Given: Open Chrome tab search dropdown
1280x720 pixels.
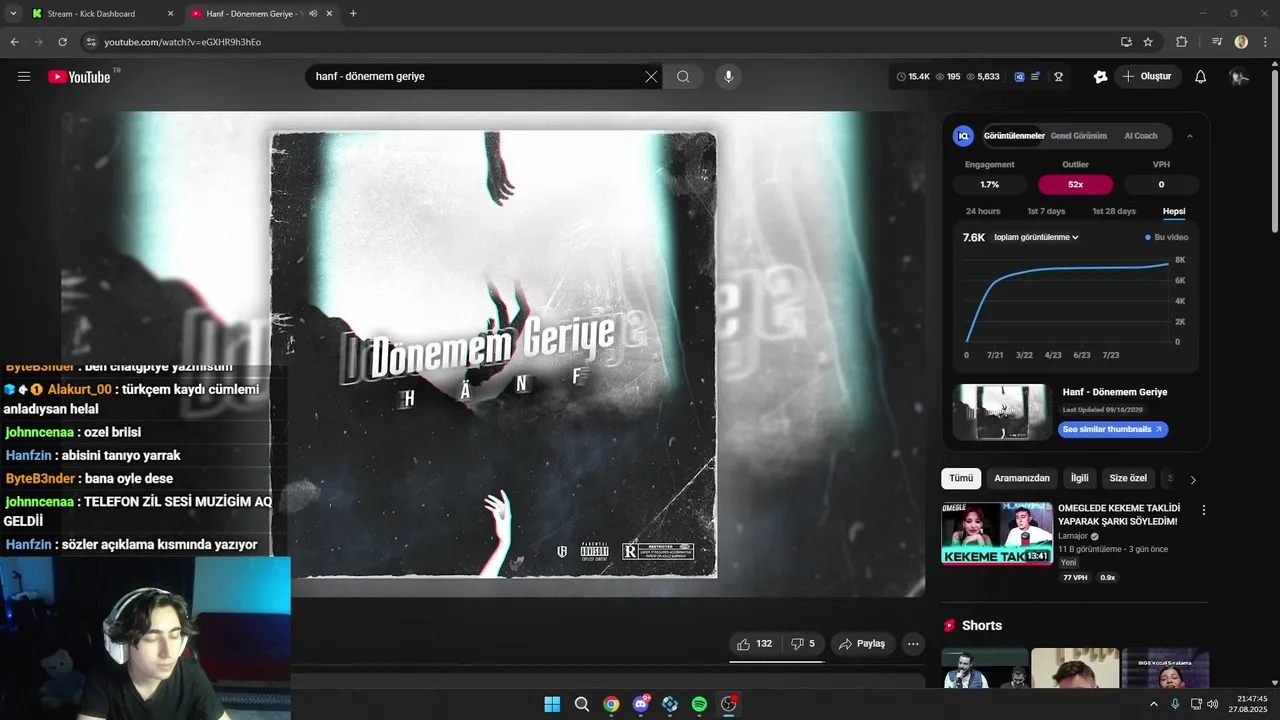Looking at the screenshot, I should 13,14.
